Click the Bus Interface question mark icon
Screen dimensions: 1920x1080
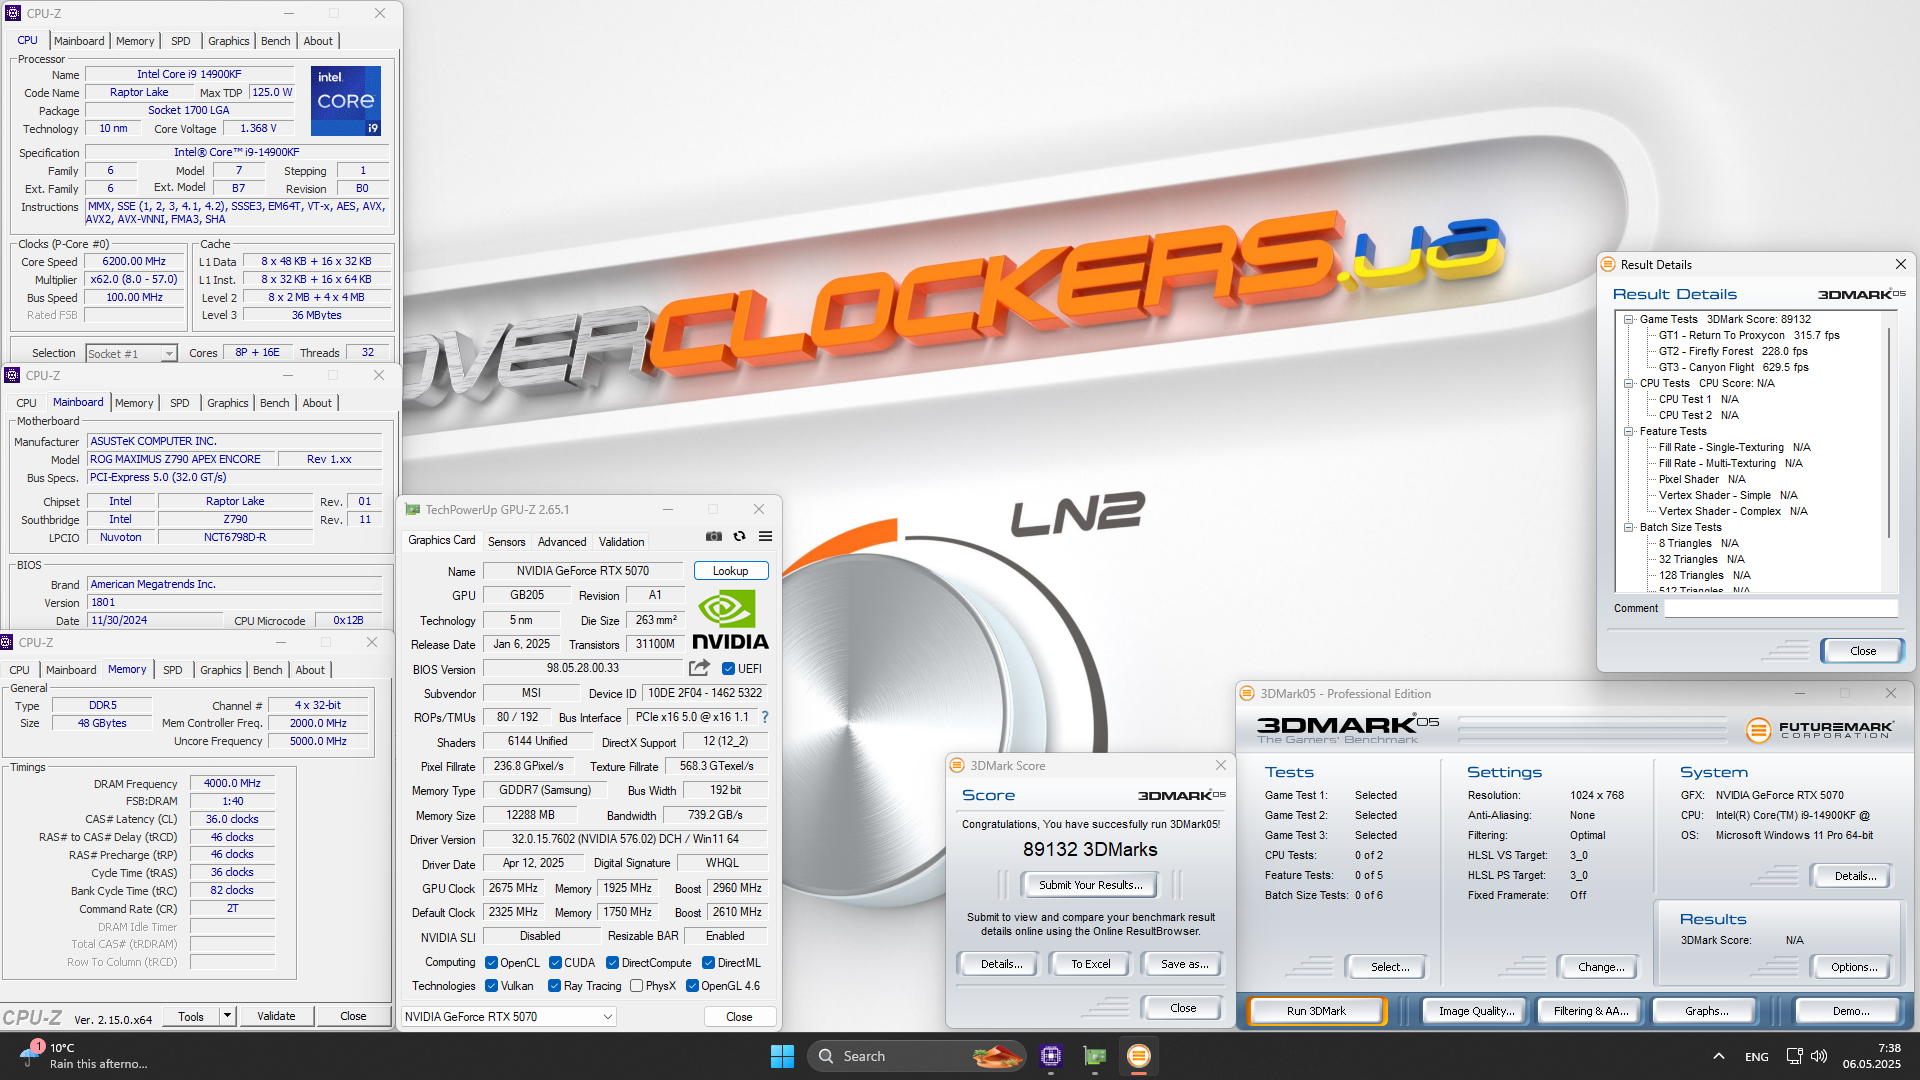[765, 717]
